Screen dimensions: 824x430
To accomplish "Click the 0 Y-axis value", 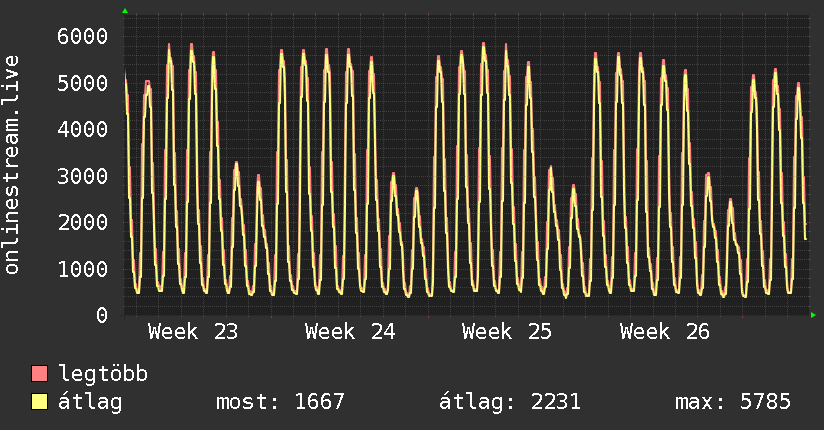I will (x=102, y=315).
